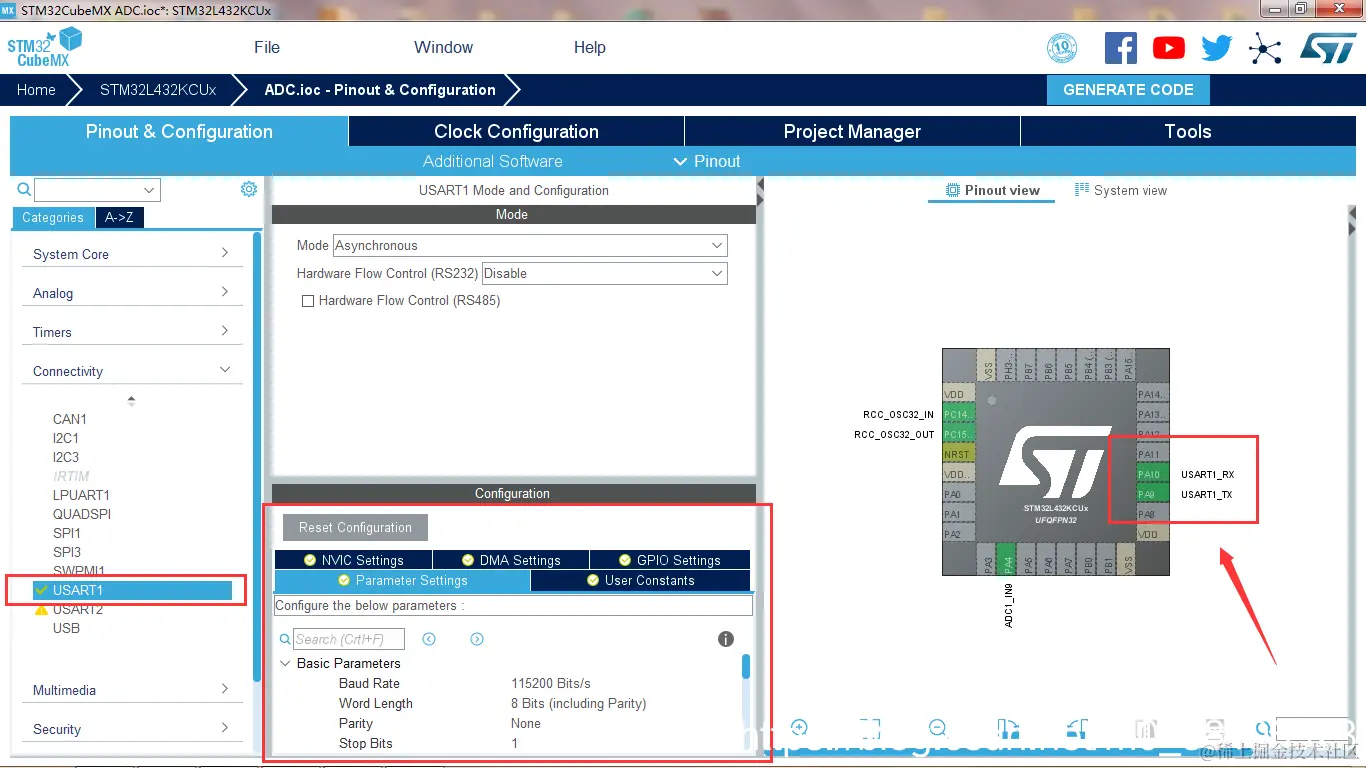1366x768 pixels.
Task: Click the GENERATE CODE button
Action: [x=1128, y=90]
